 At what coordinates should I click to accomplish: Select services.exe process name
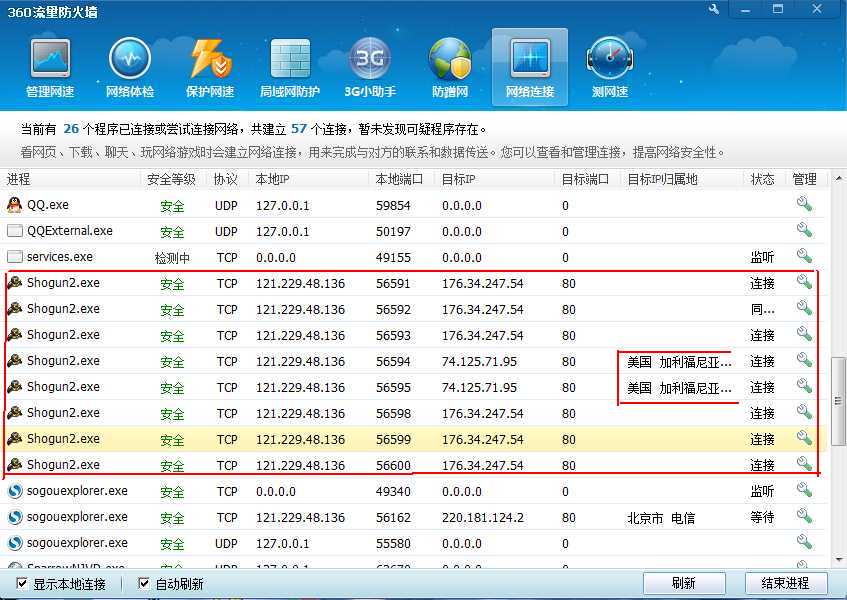click(x=60, y=257)
